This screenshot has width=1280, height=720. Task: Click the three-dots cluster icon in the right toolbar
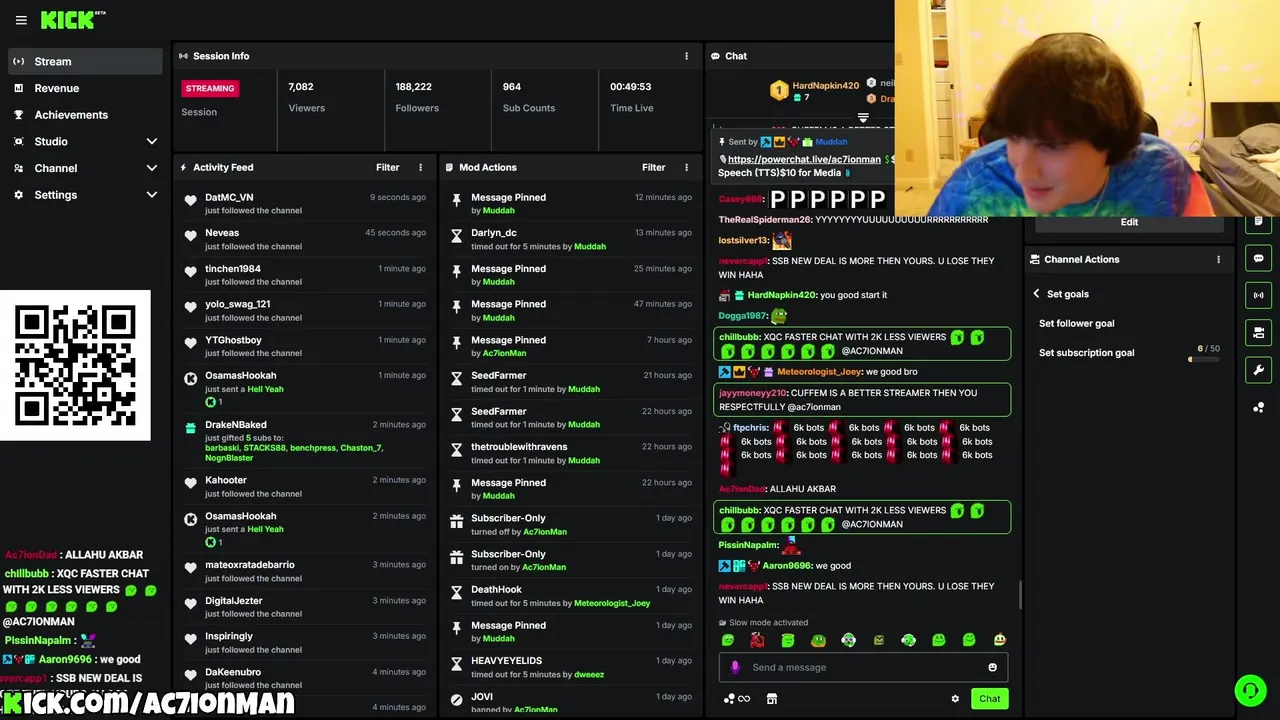point(1259,407)
